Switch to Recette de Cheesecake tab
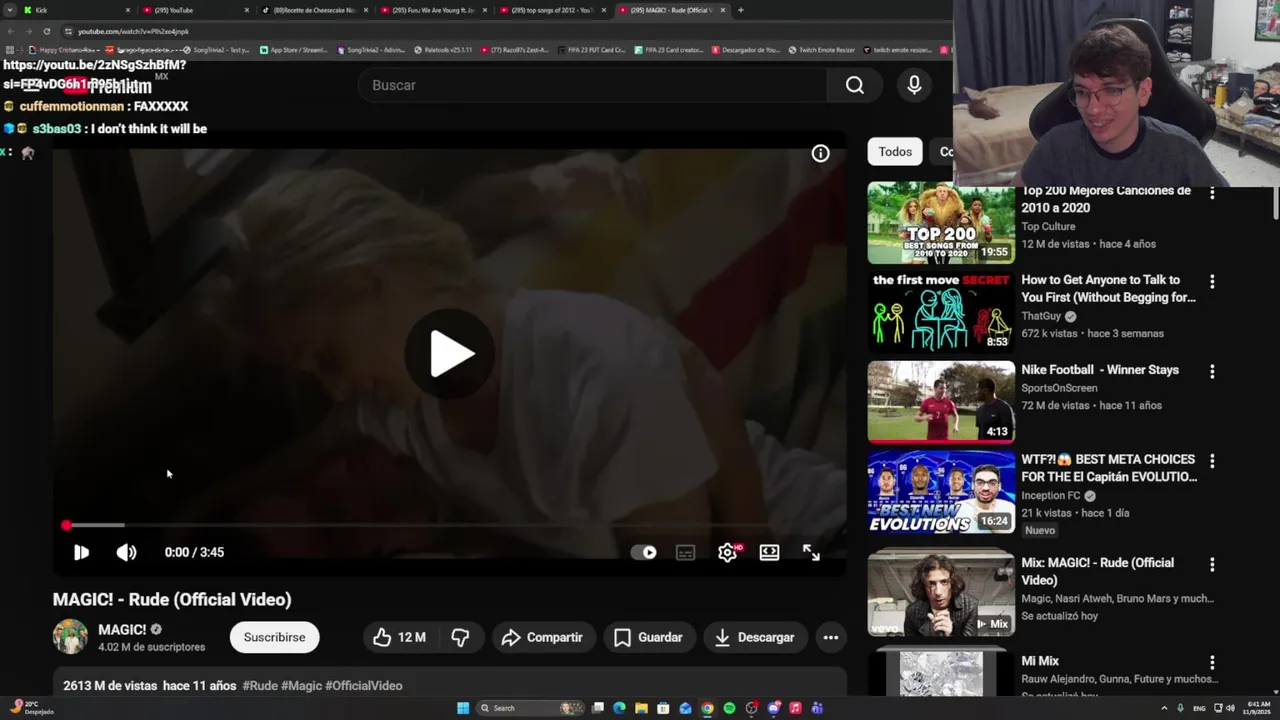1280x720 pixels. click(x=314, y=10)
